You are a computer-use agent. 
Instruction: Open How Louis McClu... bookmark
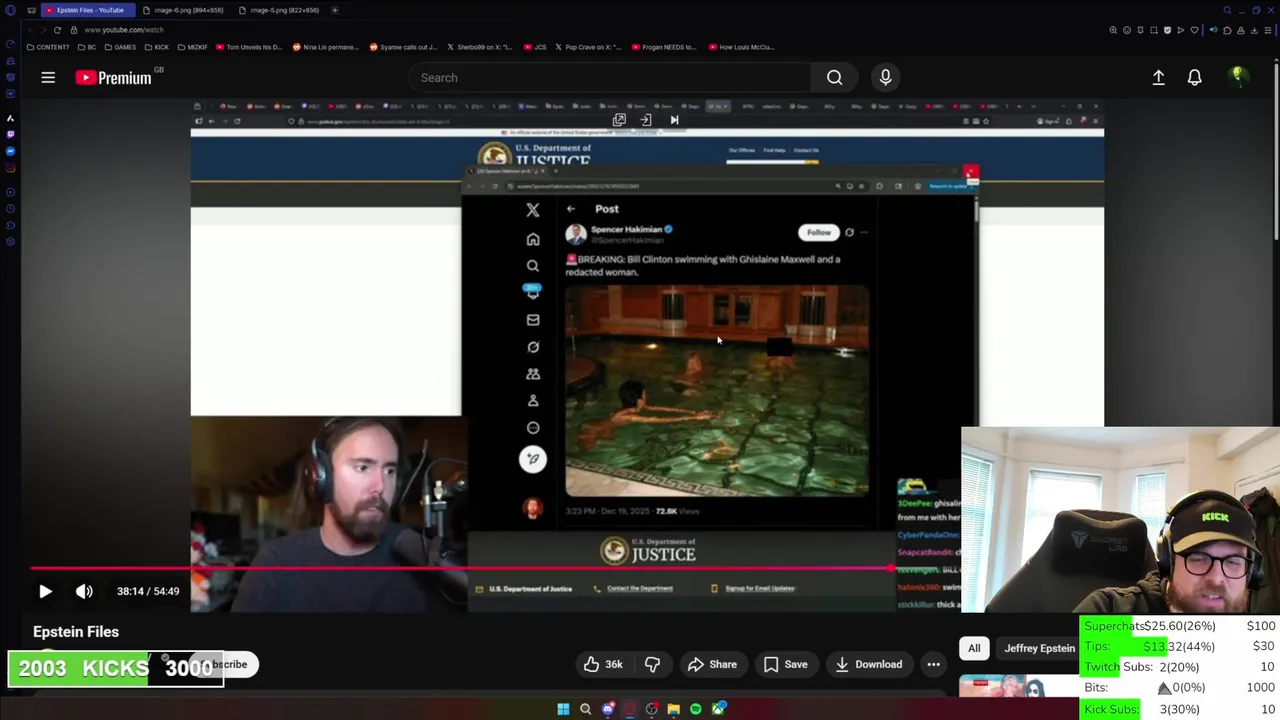(x=741, y=47)
